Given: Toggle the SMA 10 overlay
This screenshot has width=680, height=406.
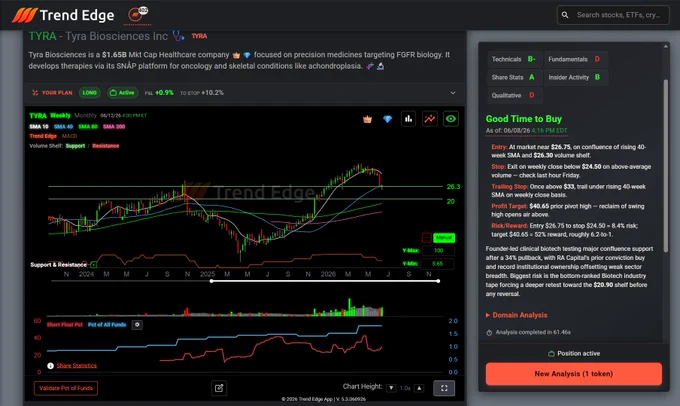Looking at the screenshot, I should [x=39, y=127].
